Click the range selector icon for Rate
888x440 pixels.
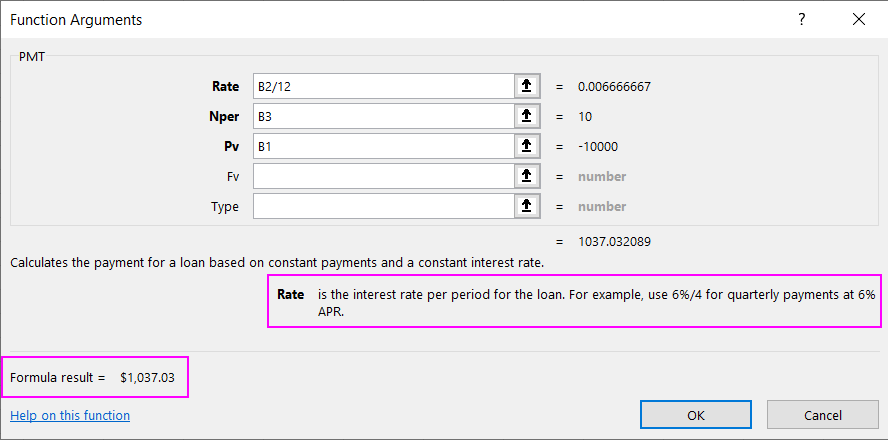[x=526, y=86]
